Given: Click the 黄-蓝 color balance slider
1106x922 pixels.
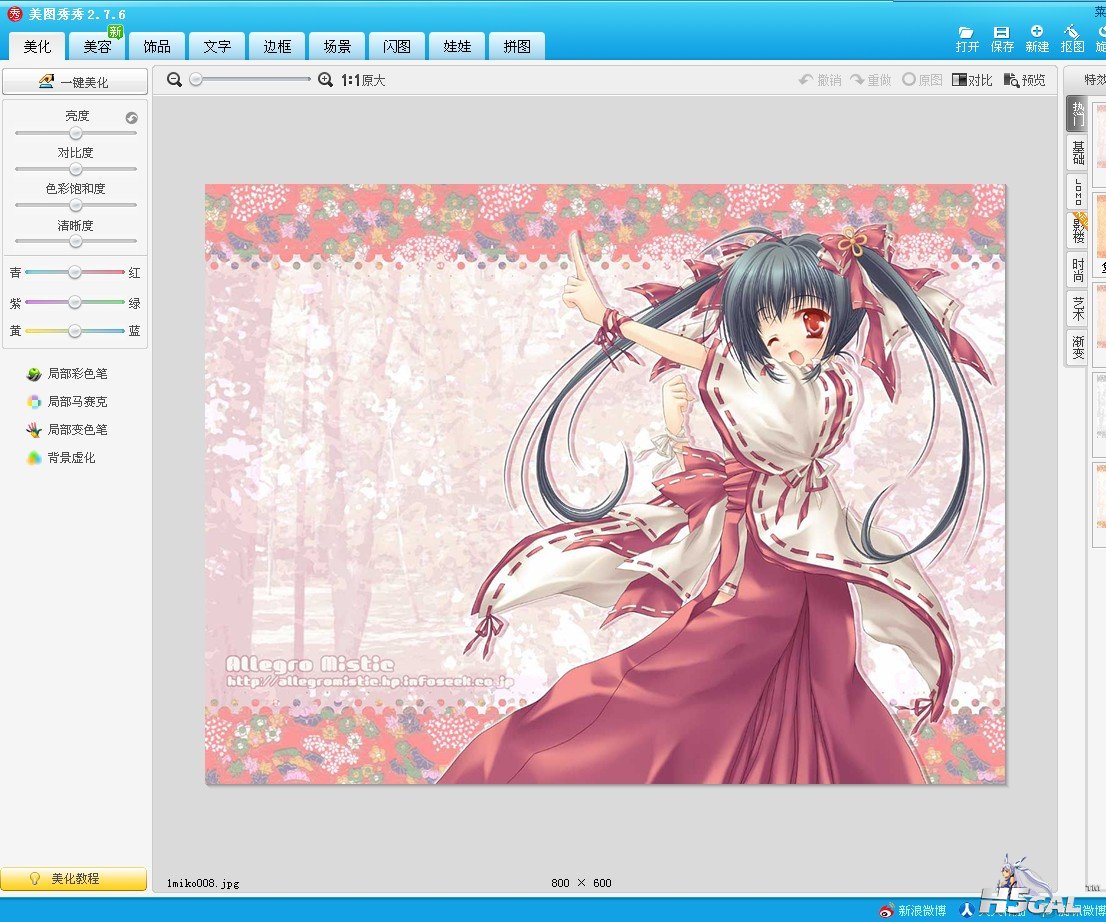Looking at the screenshot, I should click(x=75, y=331).
